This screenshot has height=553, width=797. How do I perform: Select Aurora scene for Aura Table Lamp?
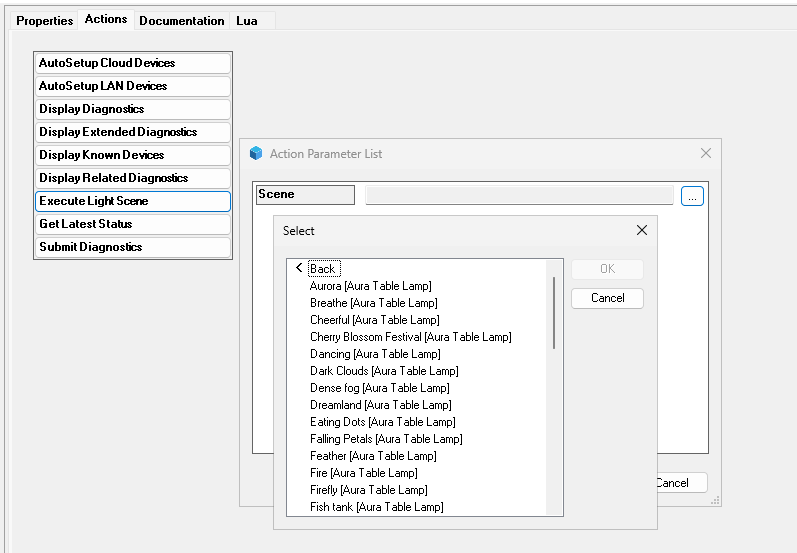[370, 286]
